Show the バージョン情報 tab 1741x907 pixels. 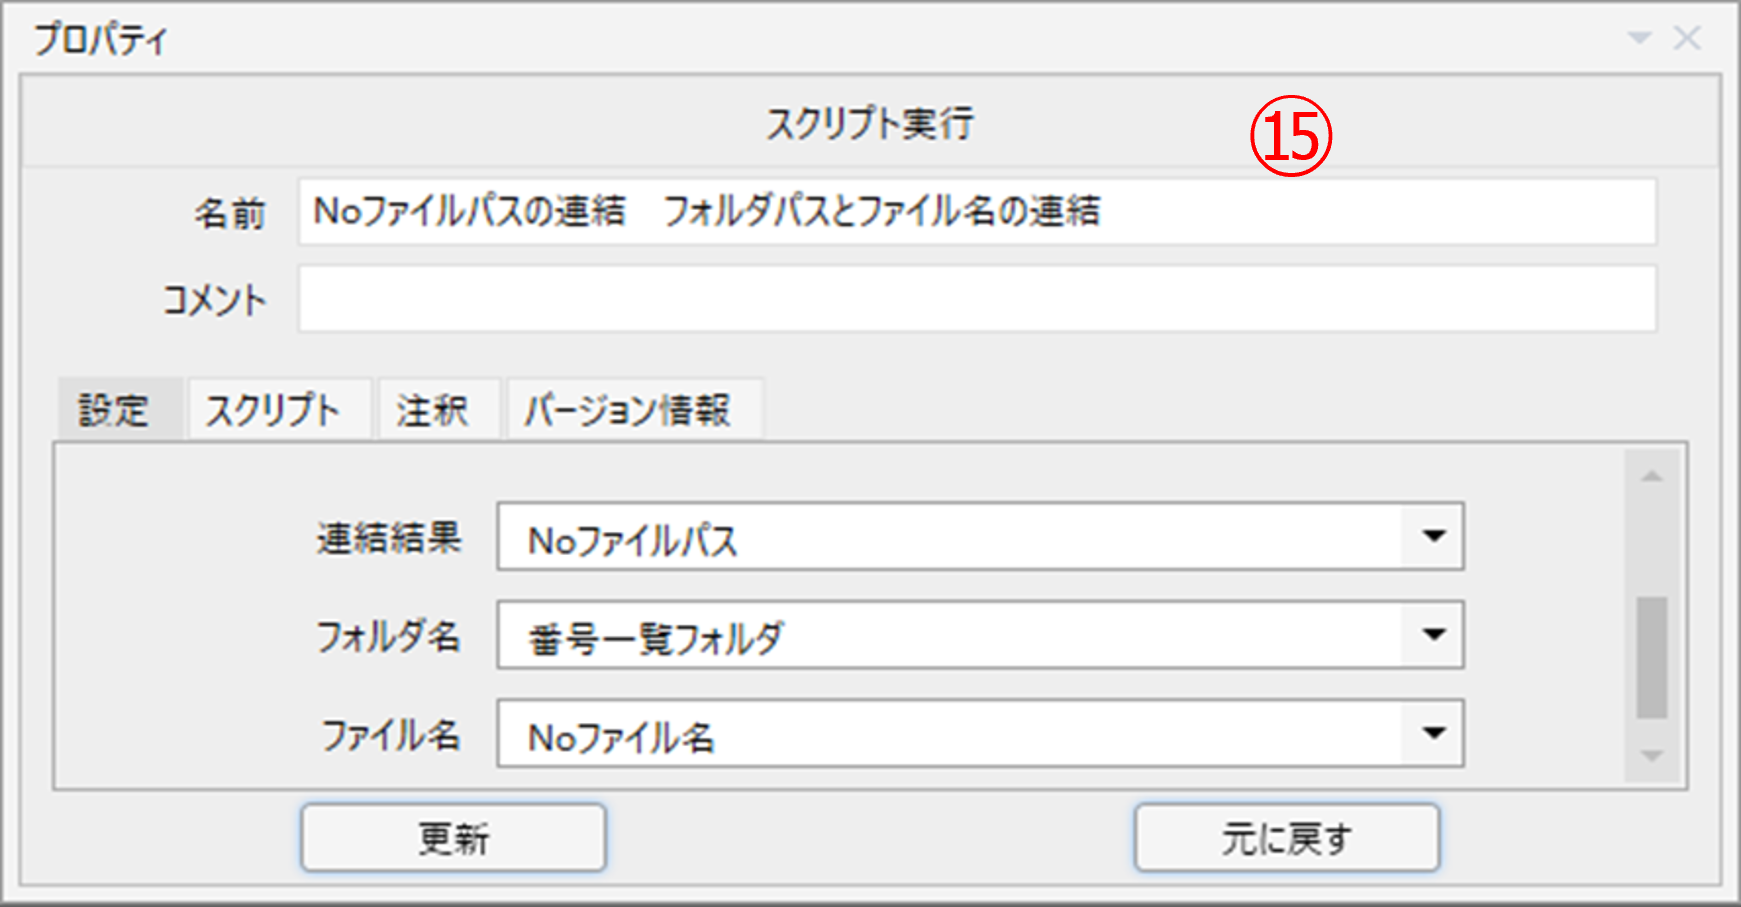(x=628, y=410)
